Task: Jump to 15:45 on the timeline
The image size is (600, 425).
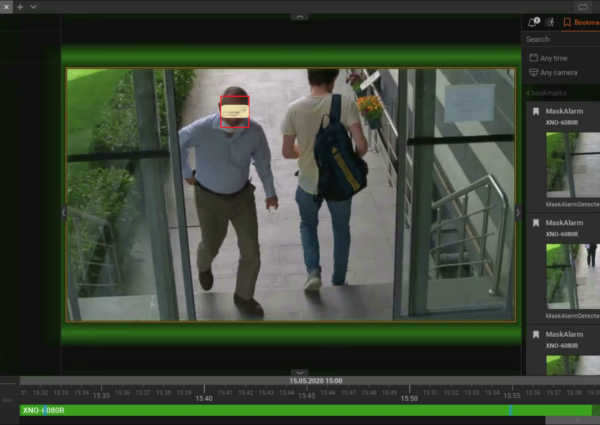Action: pyautogui.click(x=307, y=396)
